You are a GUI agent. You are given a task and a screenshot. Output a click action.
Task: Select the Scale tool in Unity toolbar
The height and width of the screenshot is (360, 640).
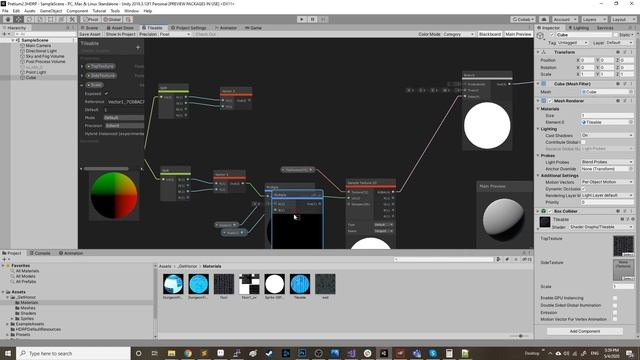40,19
